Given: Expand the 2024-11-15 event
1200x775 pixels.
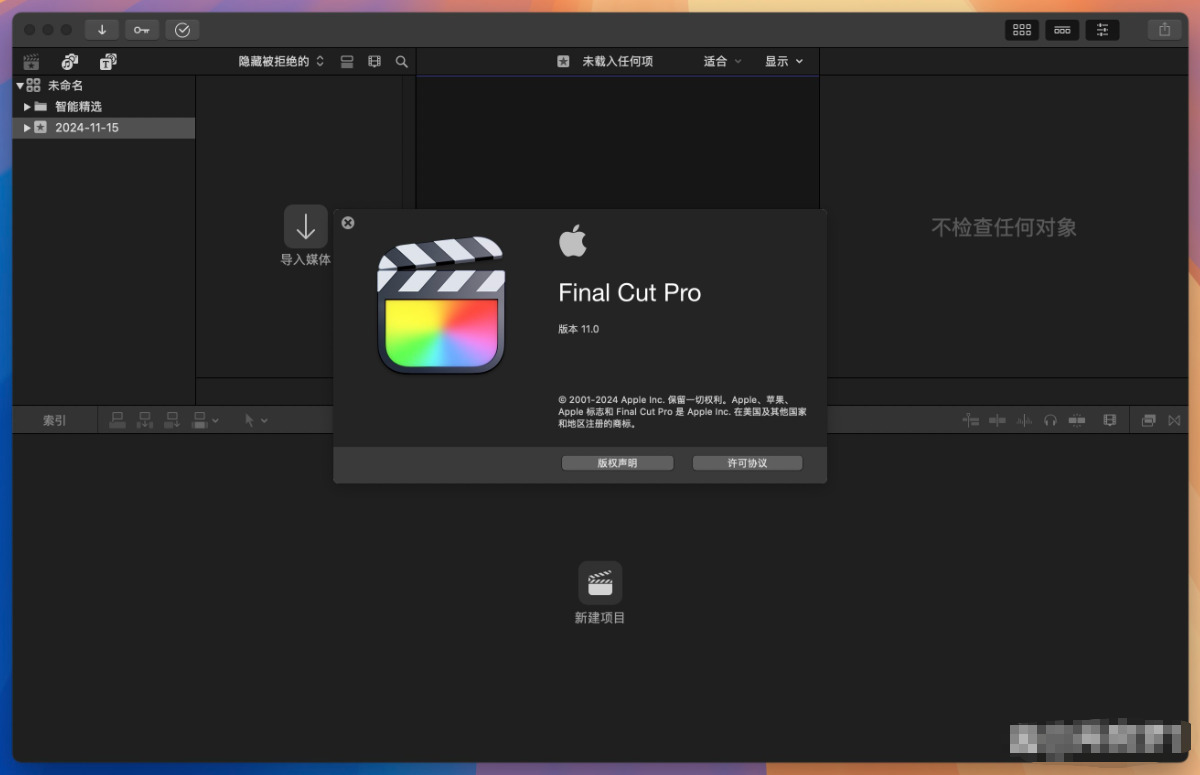Looking at the screenshot, I should tap(27, 128).
